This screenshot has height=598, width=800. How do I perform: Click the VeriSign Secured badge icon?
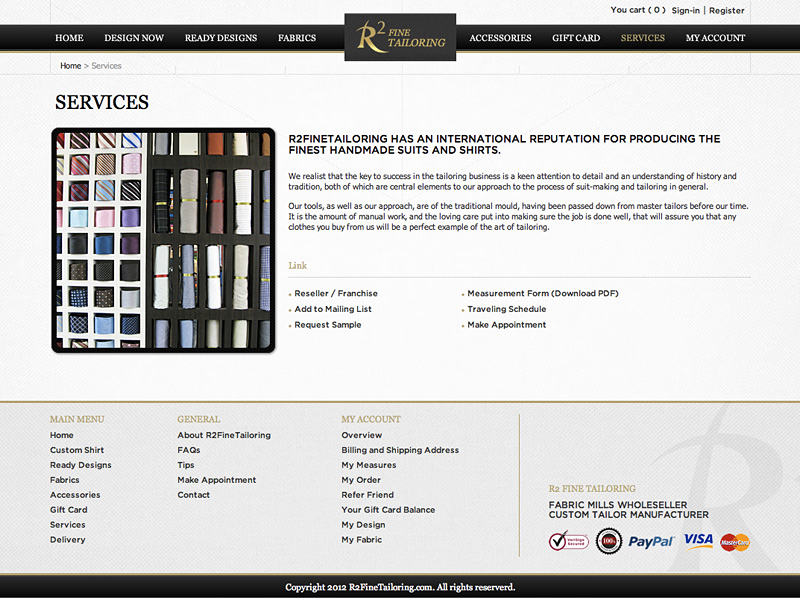(x=568, y=541)
